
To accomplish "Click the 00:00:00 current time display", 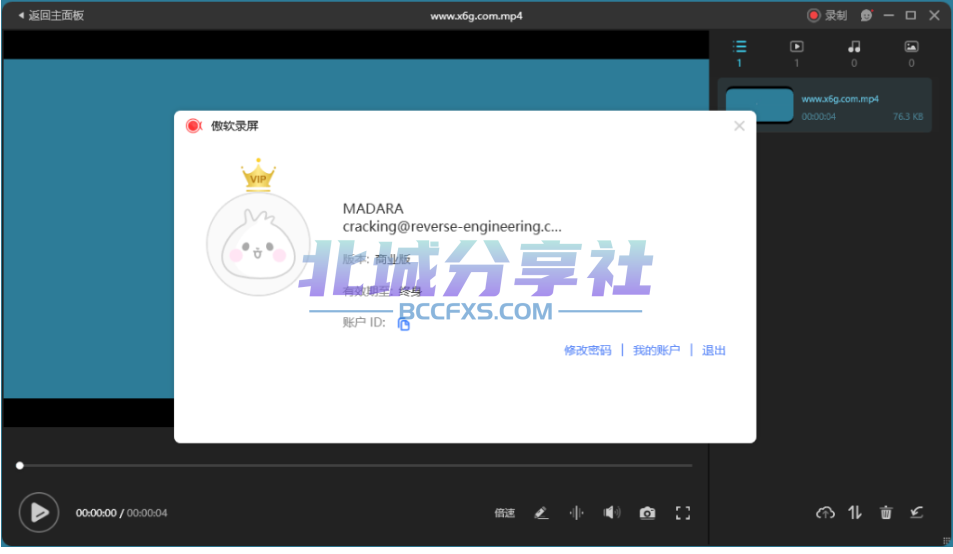I will [96, 513].
